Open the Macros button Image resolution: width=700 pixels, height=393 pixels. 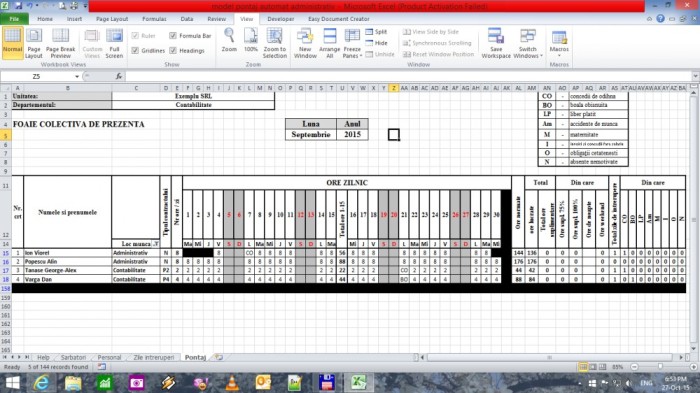click(x=559, y=42)
